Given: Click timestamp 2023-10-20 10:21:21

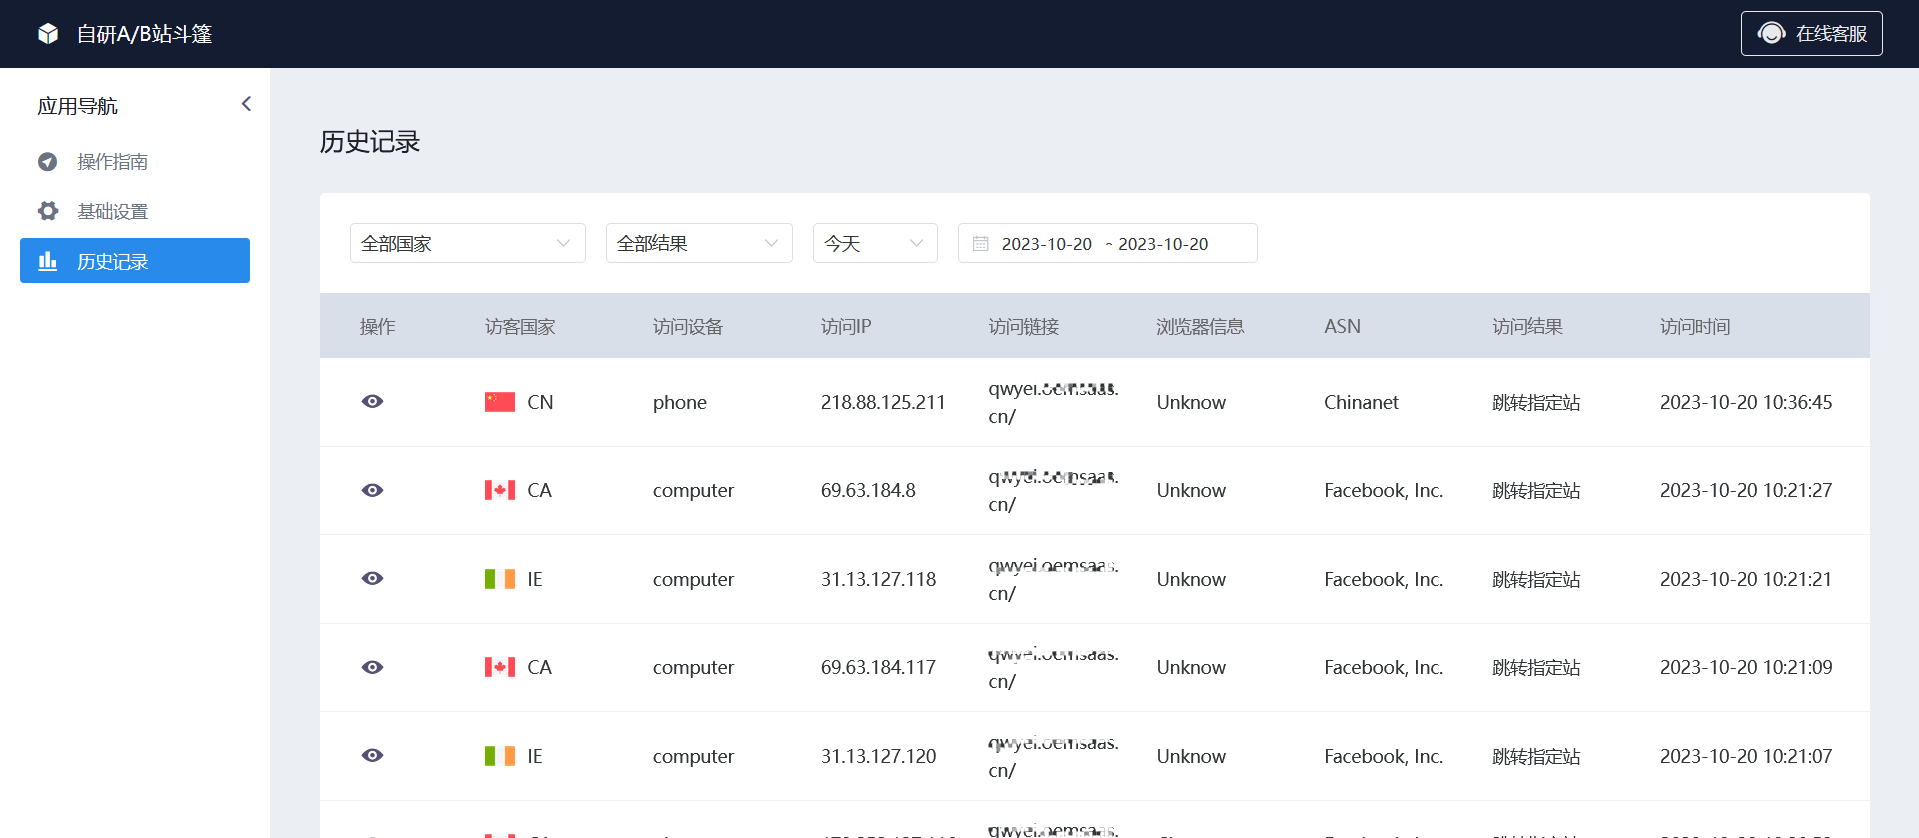Looking at the screenshot, I should tap(1746, 579).
